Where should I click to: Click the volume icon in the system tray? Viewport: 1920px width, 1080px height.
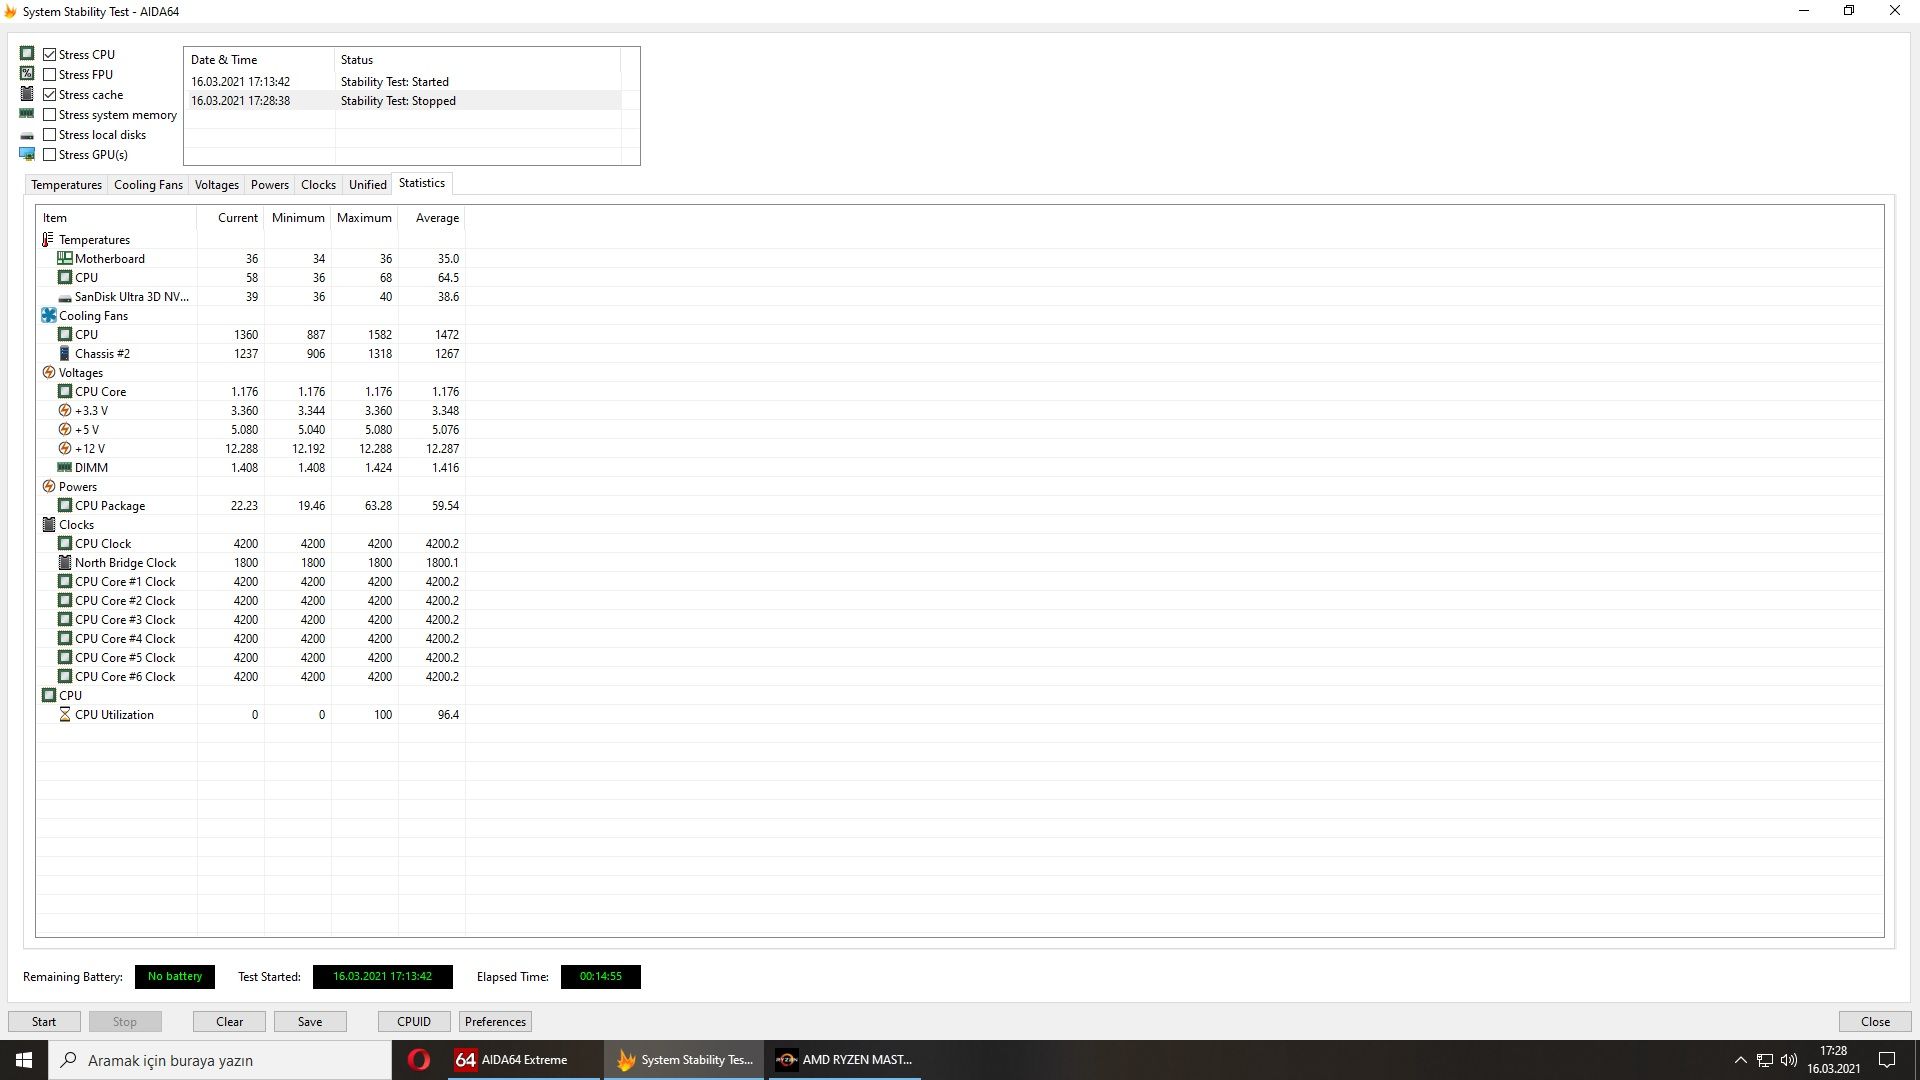(1789, 1060)
